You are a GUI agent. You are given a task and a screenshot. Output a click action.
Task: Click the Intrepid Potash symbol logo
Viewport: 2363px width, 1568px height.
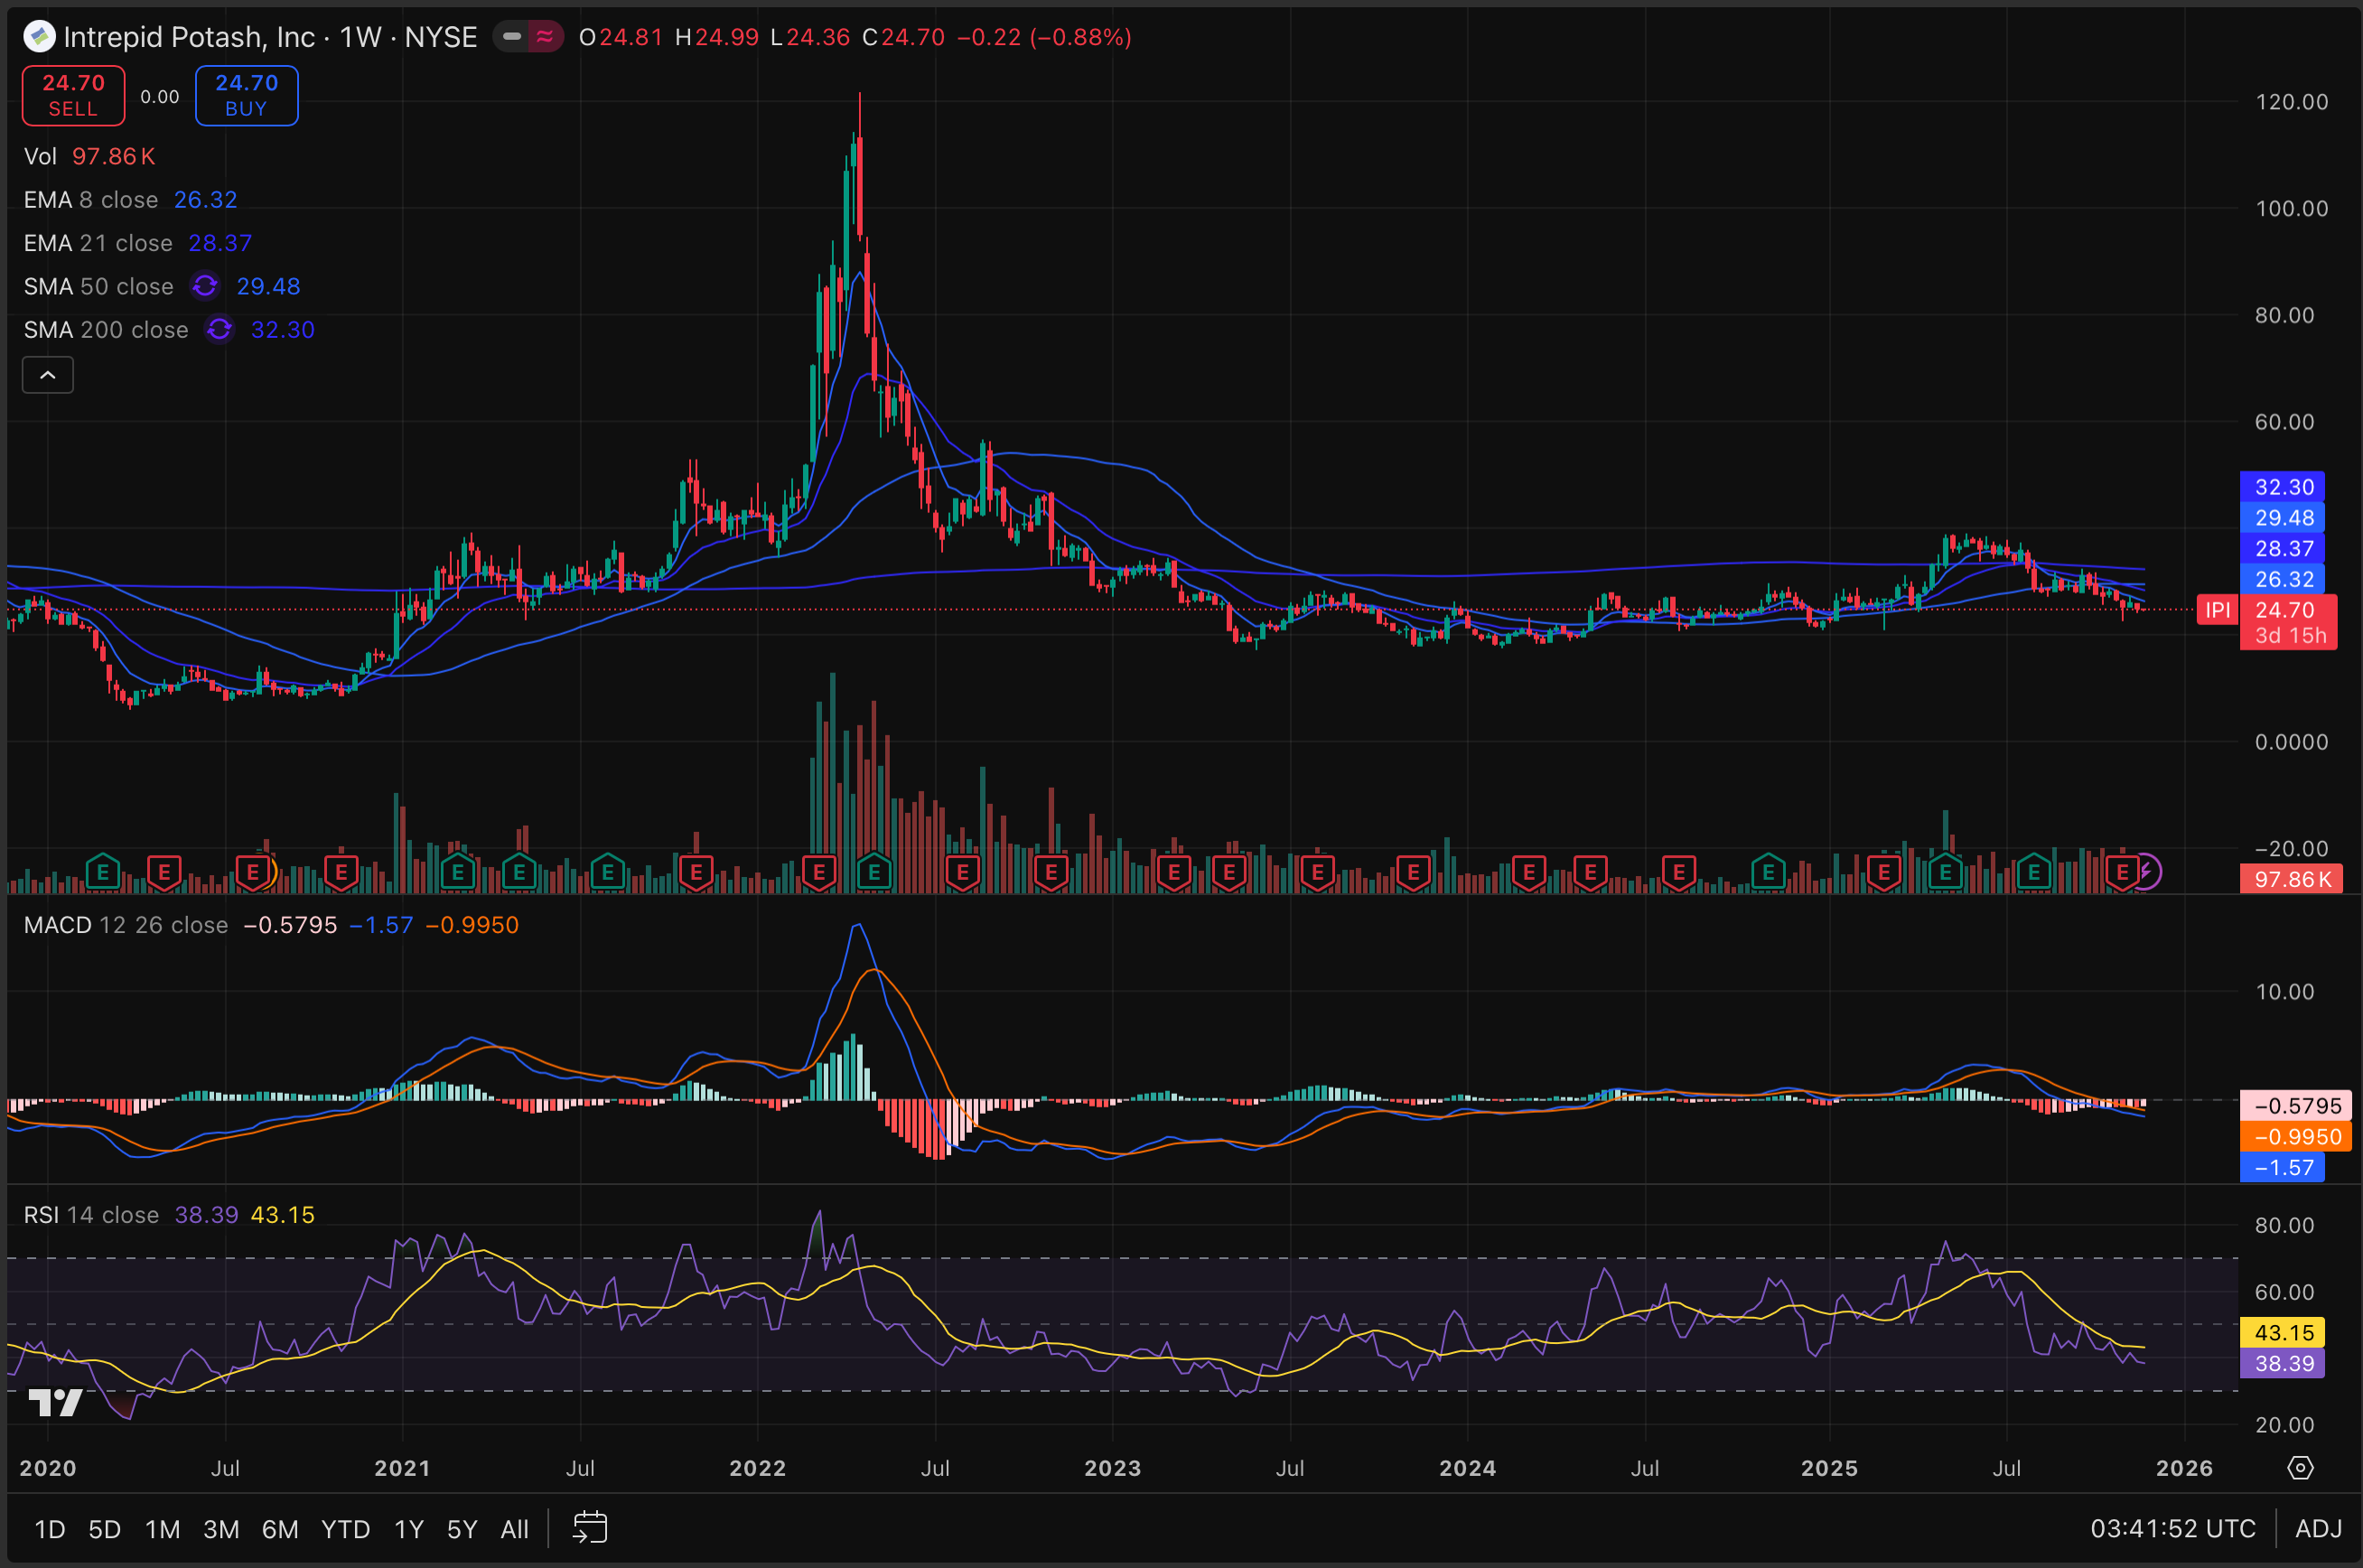[x=39, y=37]
